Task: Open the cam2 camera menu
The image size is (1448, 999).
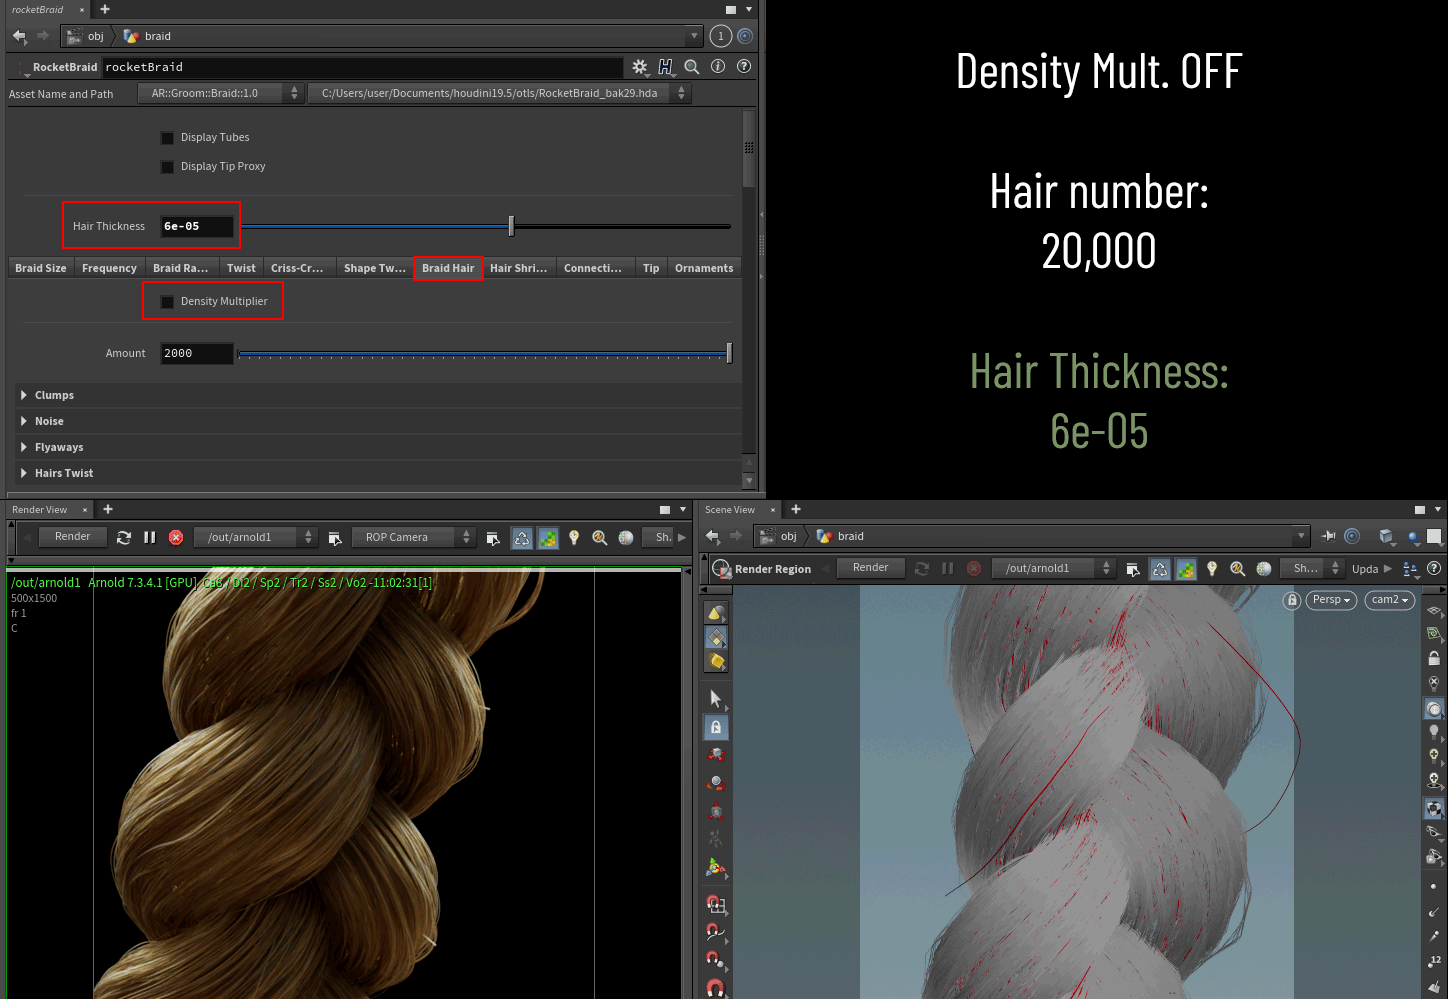Action: click(x=1390, y=600)
